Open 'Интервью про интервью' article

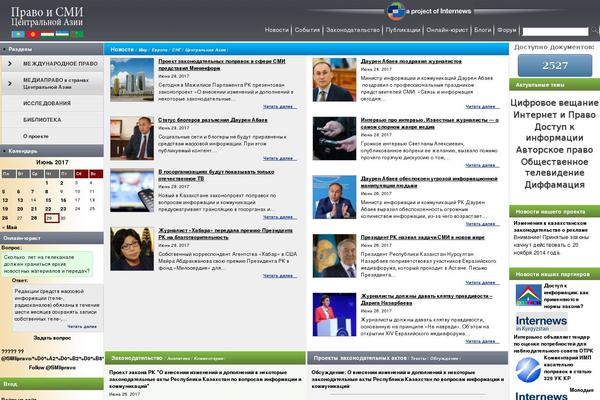[x=429, y=123]
